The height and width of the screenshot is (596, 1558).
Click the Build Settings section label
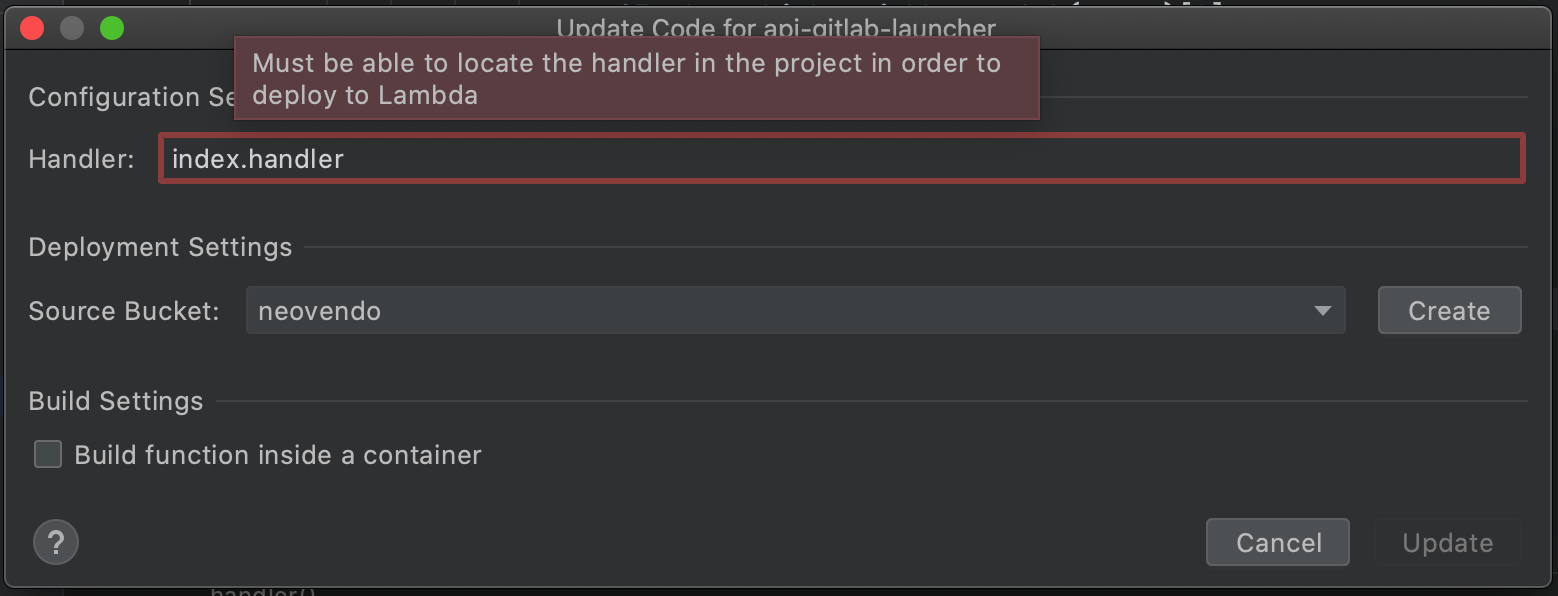(115, 400)
